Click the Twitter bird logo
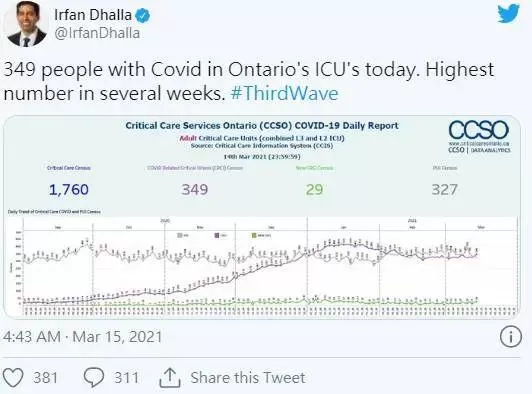Screen dimensions: 532x394 [508, 14]
